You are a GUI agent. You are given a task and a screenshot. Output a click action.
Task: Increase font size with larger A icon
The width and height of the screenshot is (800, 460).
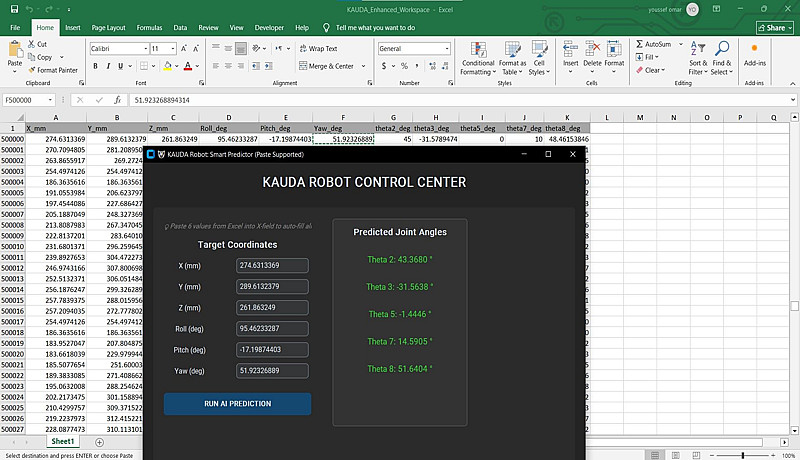point(184,48)
